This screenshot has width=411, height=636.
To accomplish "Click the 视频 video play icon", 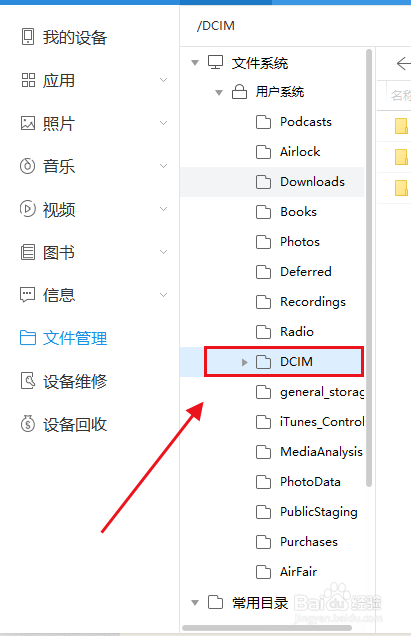I will 27,209.
